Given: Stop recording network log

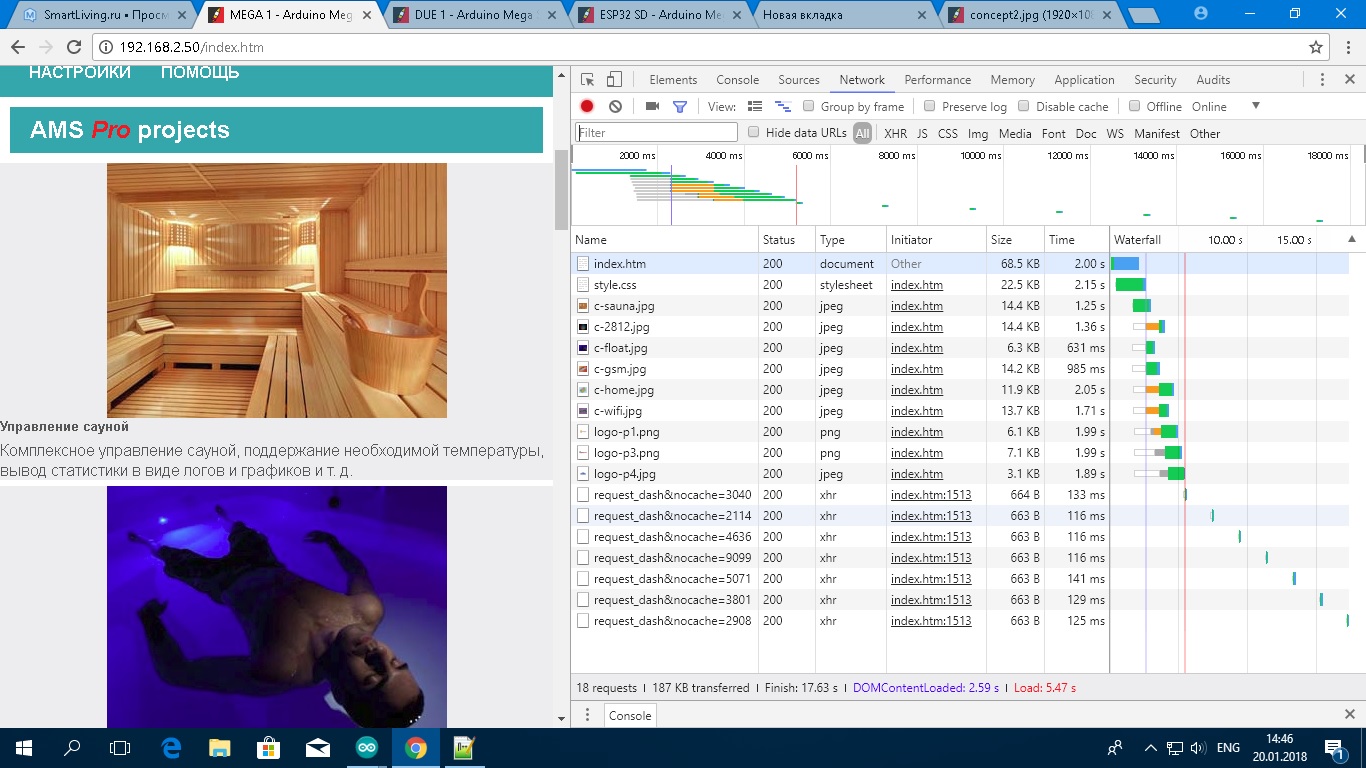Looking at the screenshot, I should pos(587,107).
